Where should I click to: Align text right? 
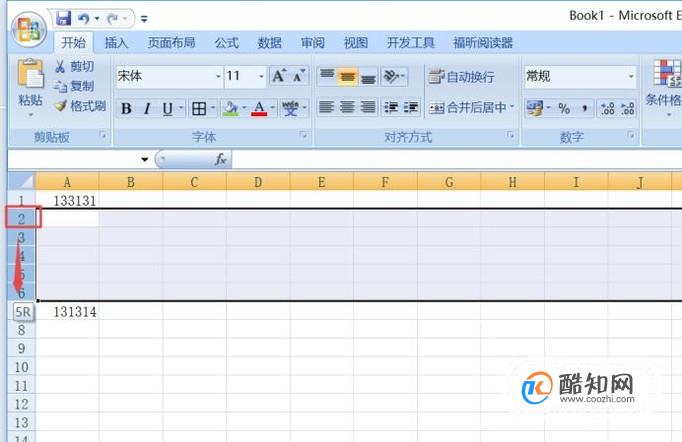tap(368, 107)
